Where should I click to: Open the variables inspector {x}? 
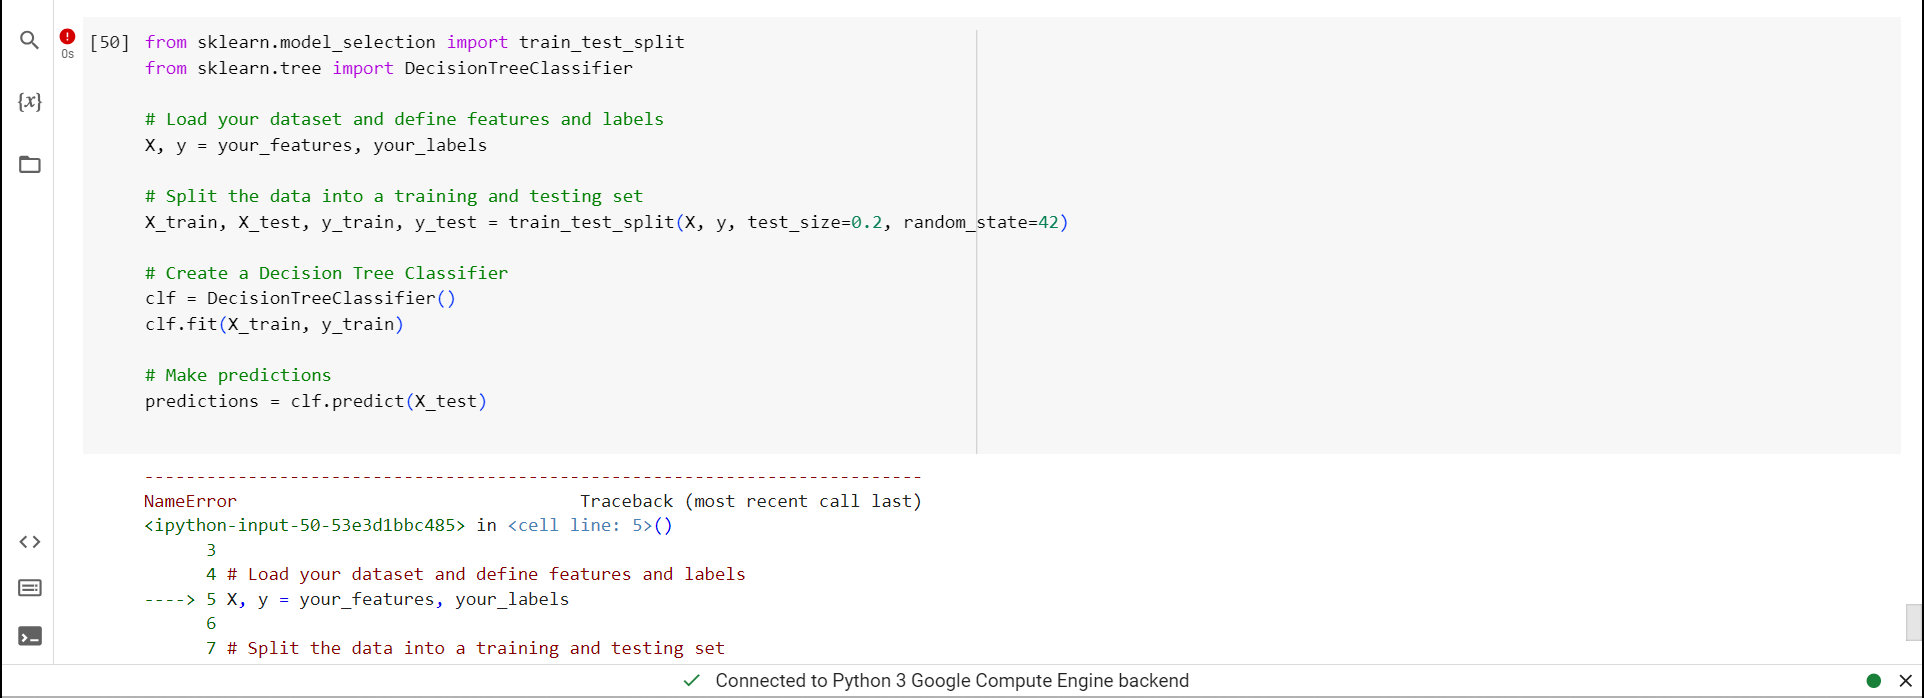point(30,101)
